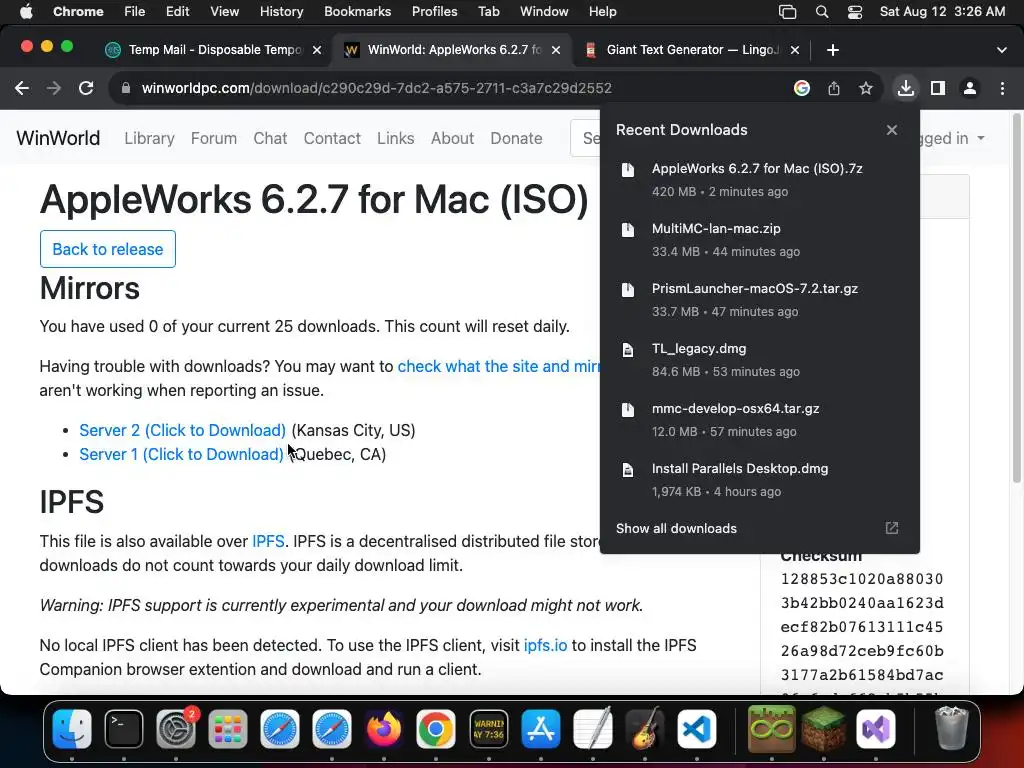Open the Forum nav link
The height and width of the screenshot is (768, 1024).
(214, 138)
